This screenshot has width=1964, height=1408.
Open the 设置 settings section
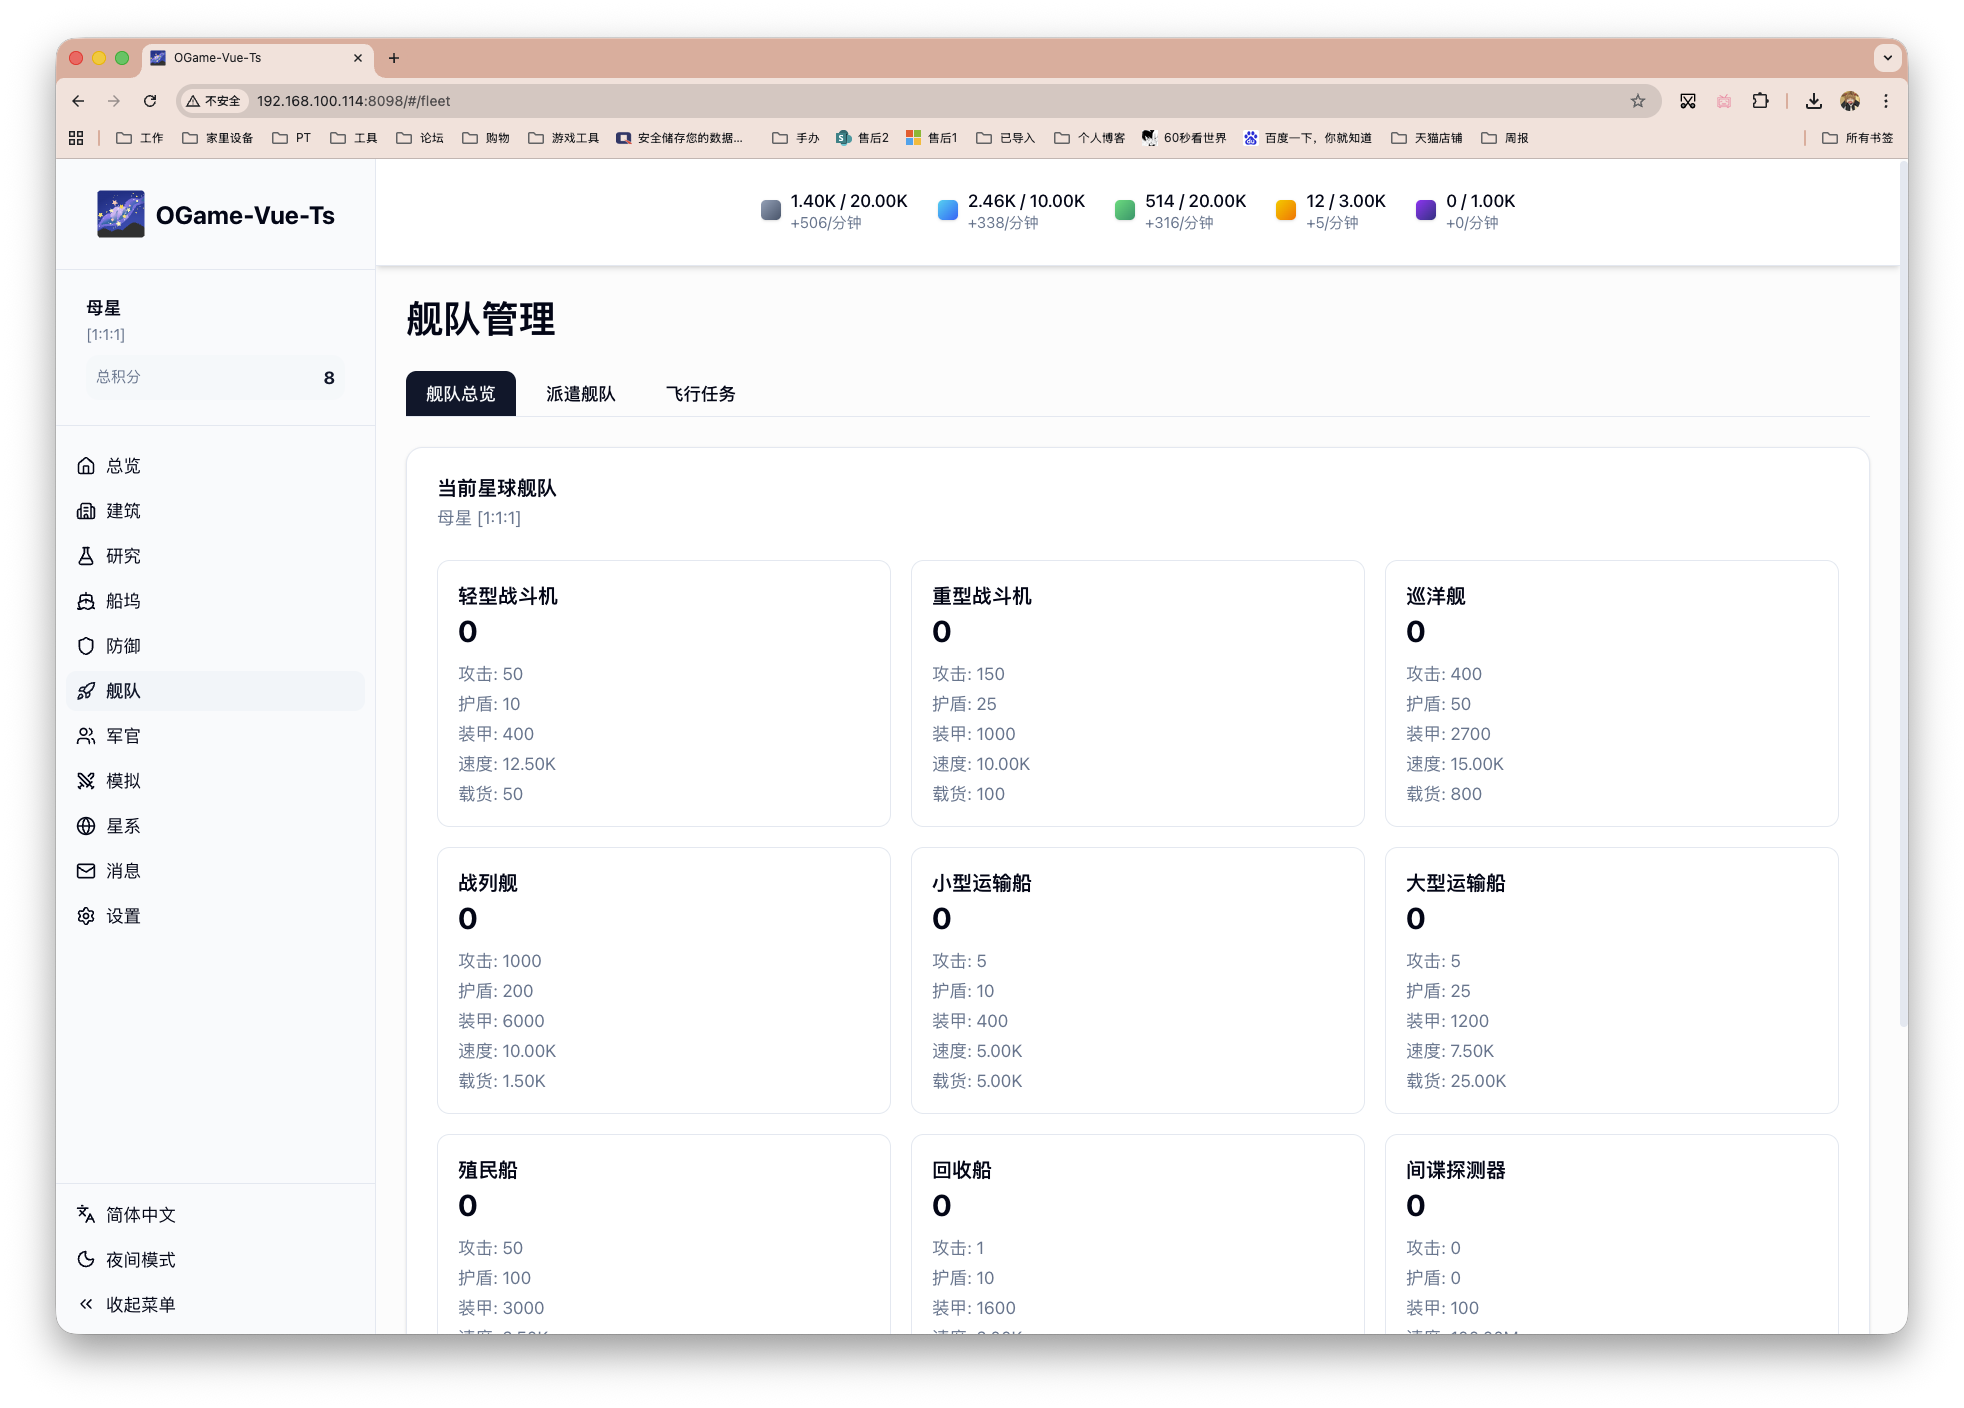click(x=122, y=915)
